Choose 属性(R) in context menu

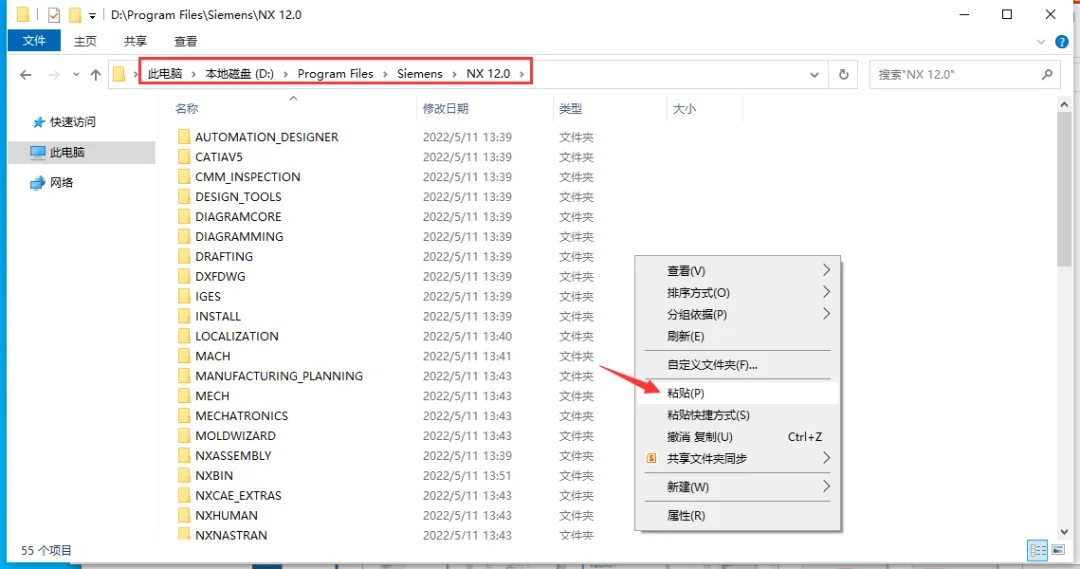click(737, 516)
